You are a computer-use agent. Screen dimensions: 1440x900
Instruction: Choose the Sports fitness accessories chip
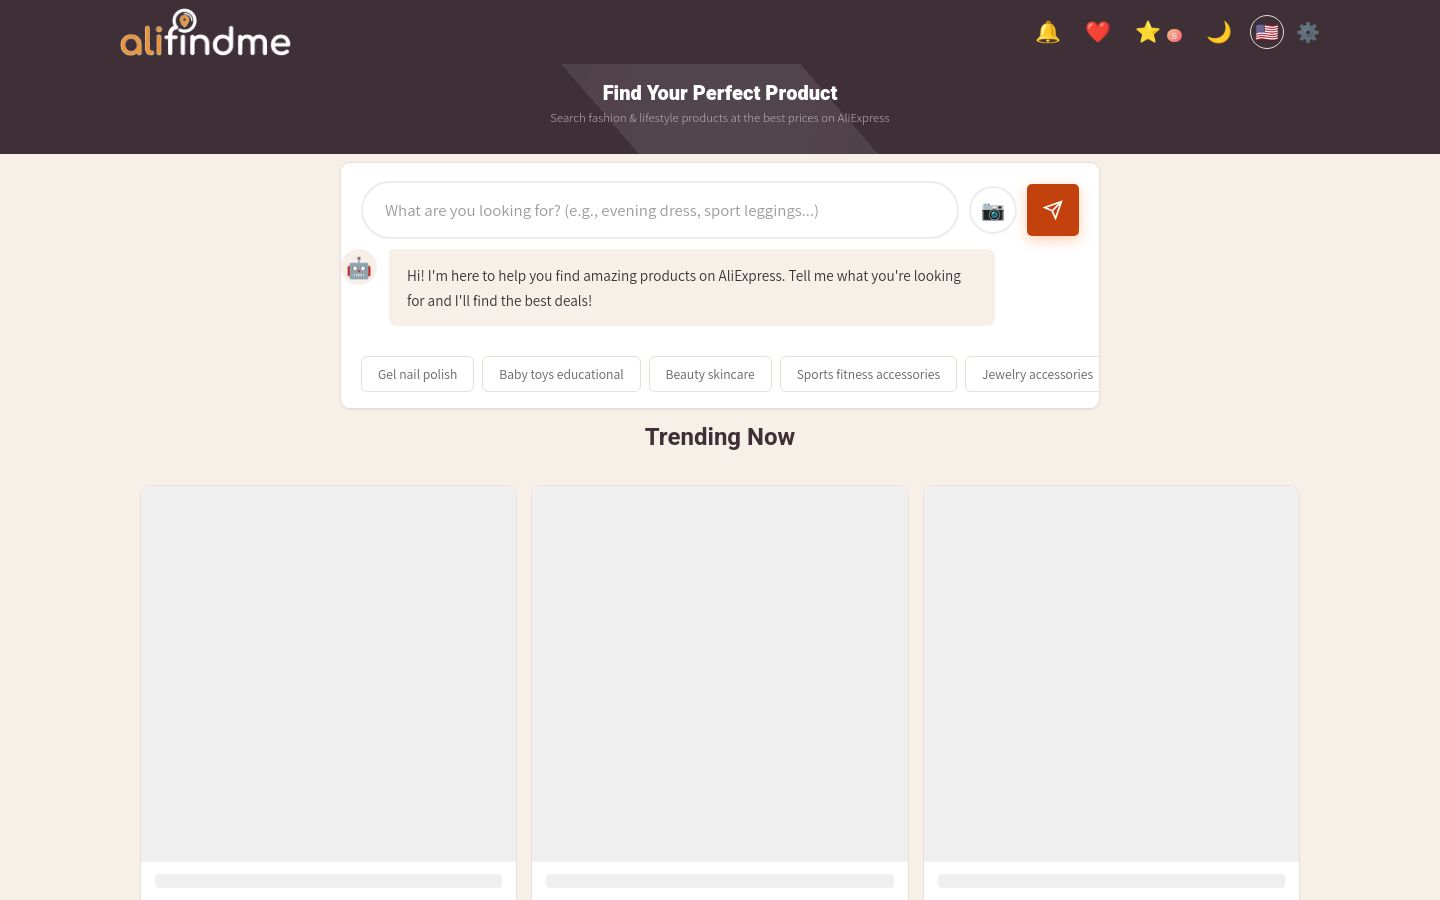tap(868, 374)
